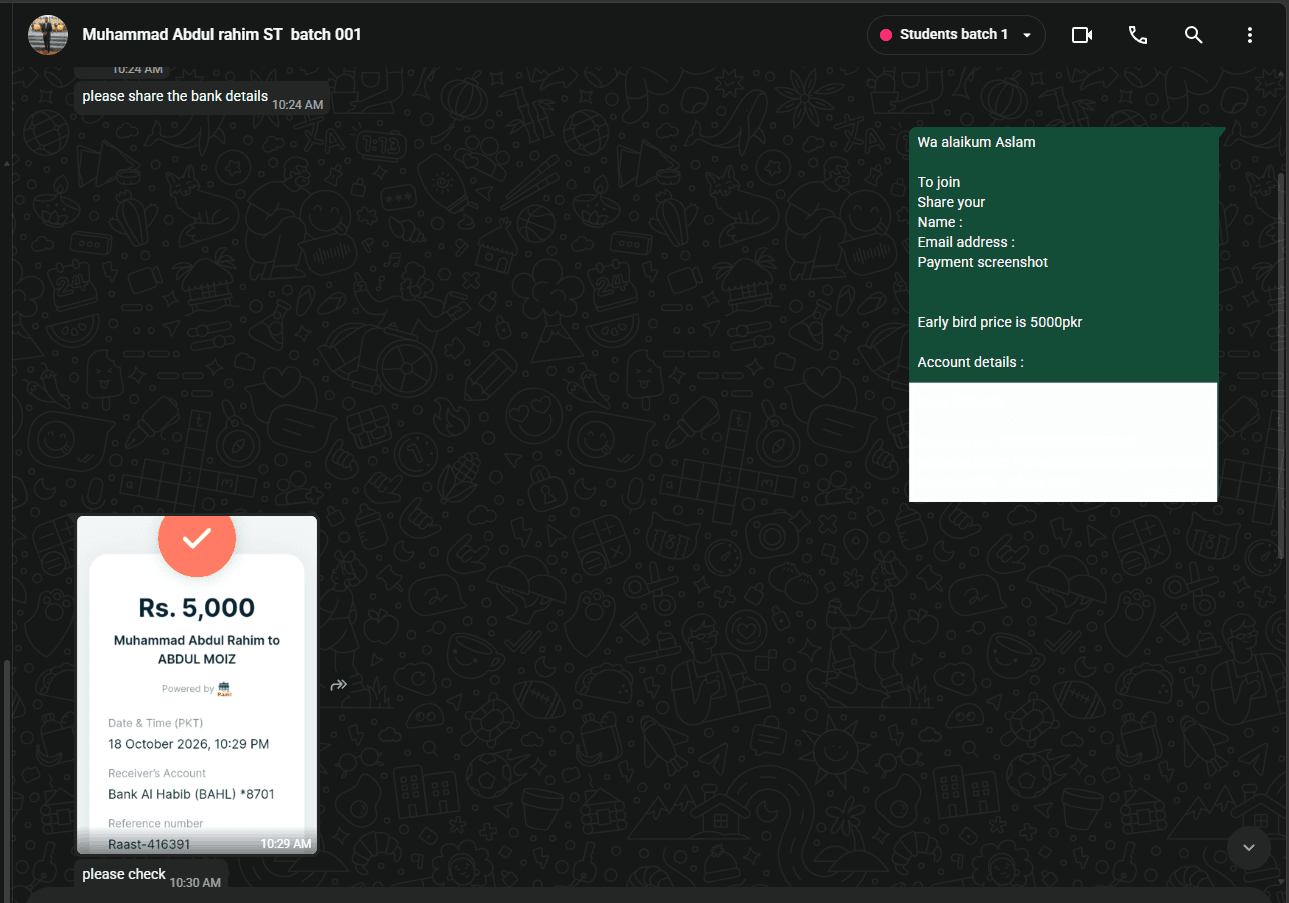
Task: Open search in this chat
Action: point(1193,35)
